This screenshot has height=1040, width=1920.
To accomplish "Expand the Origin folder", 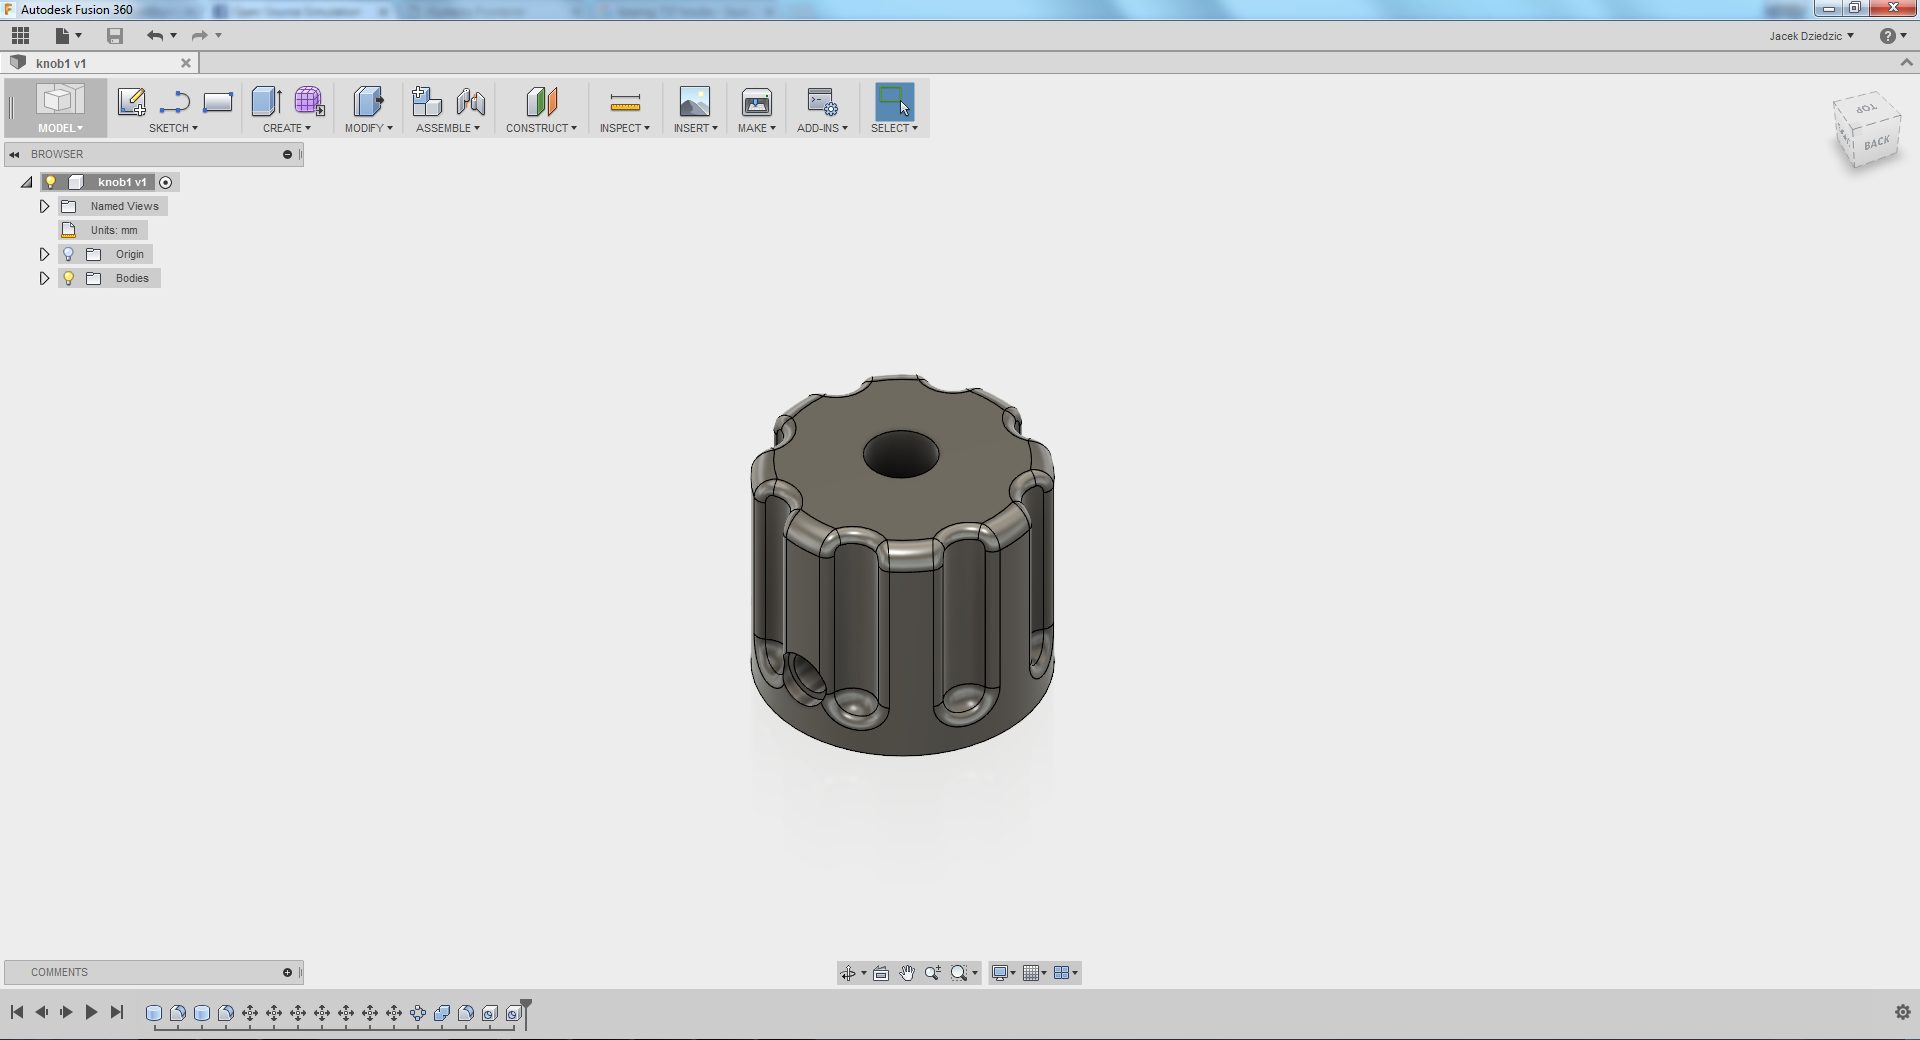I will pyautogui.click(x=44, y=254).
